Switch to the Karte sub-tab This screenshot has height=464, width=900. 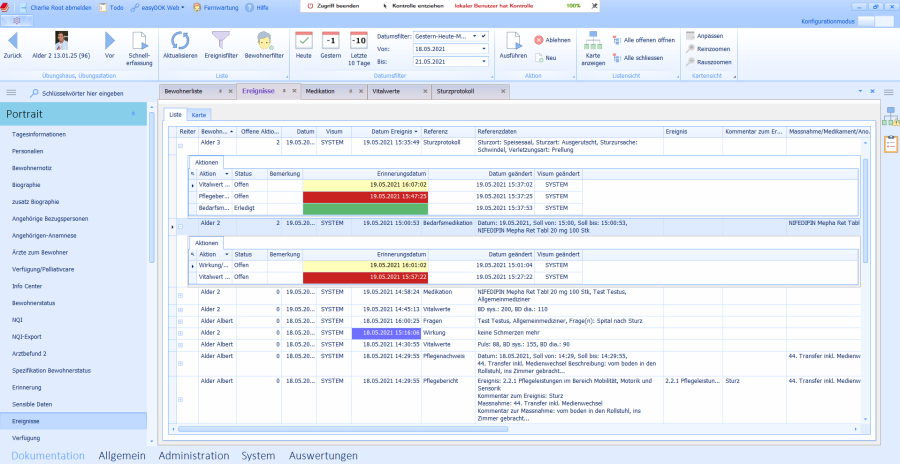[200, 115]
